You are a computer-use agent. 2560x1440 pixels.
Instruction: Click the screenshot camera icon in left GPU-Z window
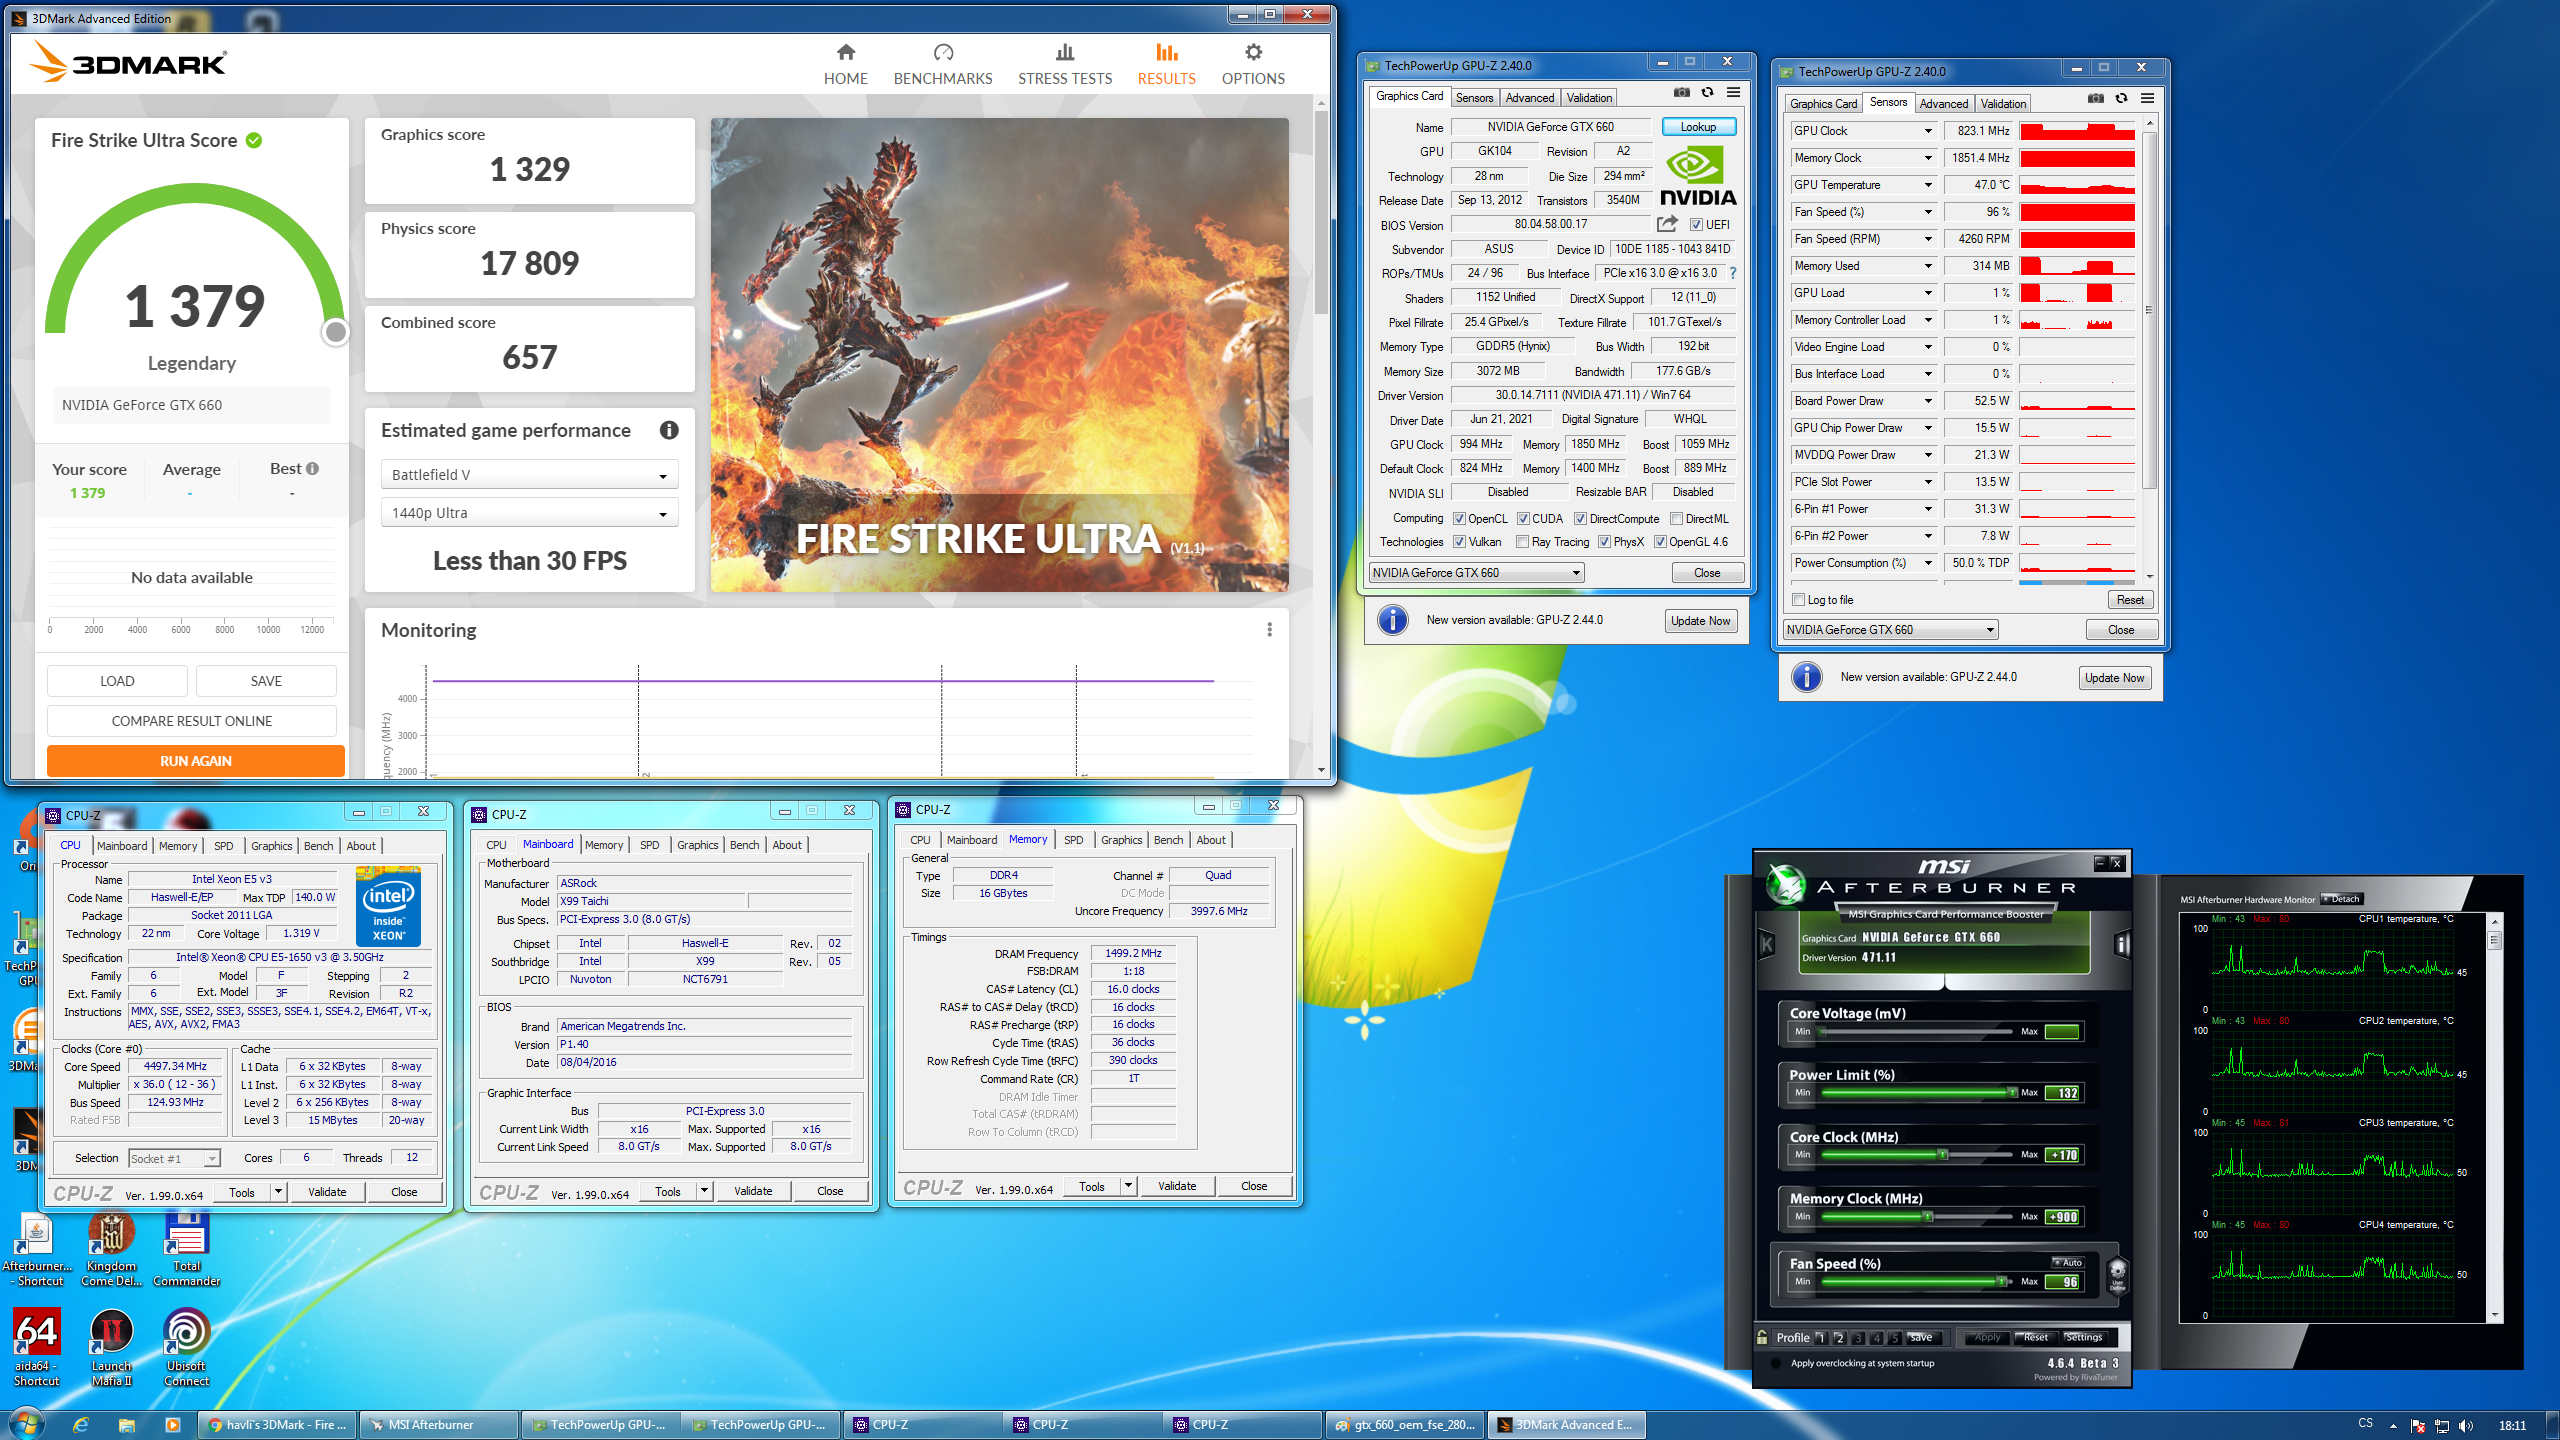1682,93
